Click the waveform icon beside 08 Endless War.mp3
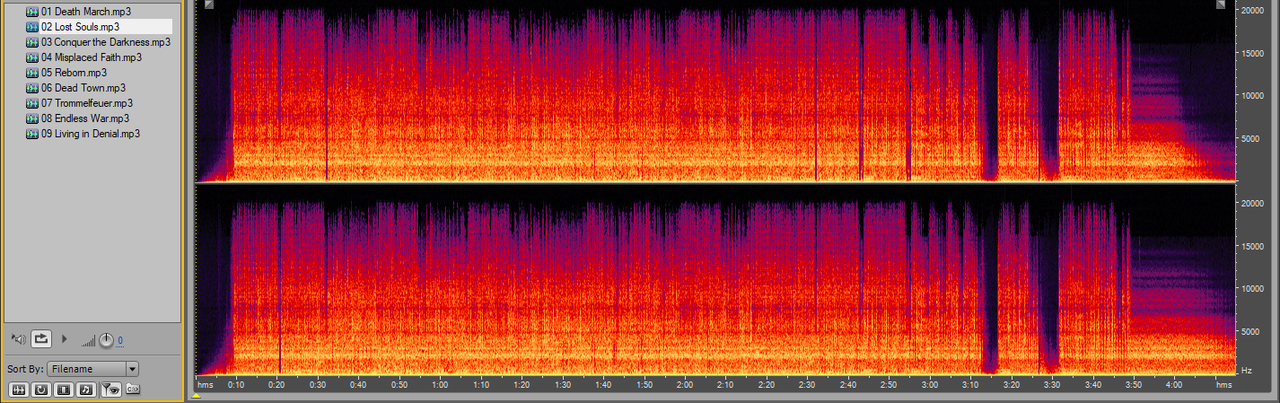This screenshot has width=1280, height=403. [x=32, y=117]
